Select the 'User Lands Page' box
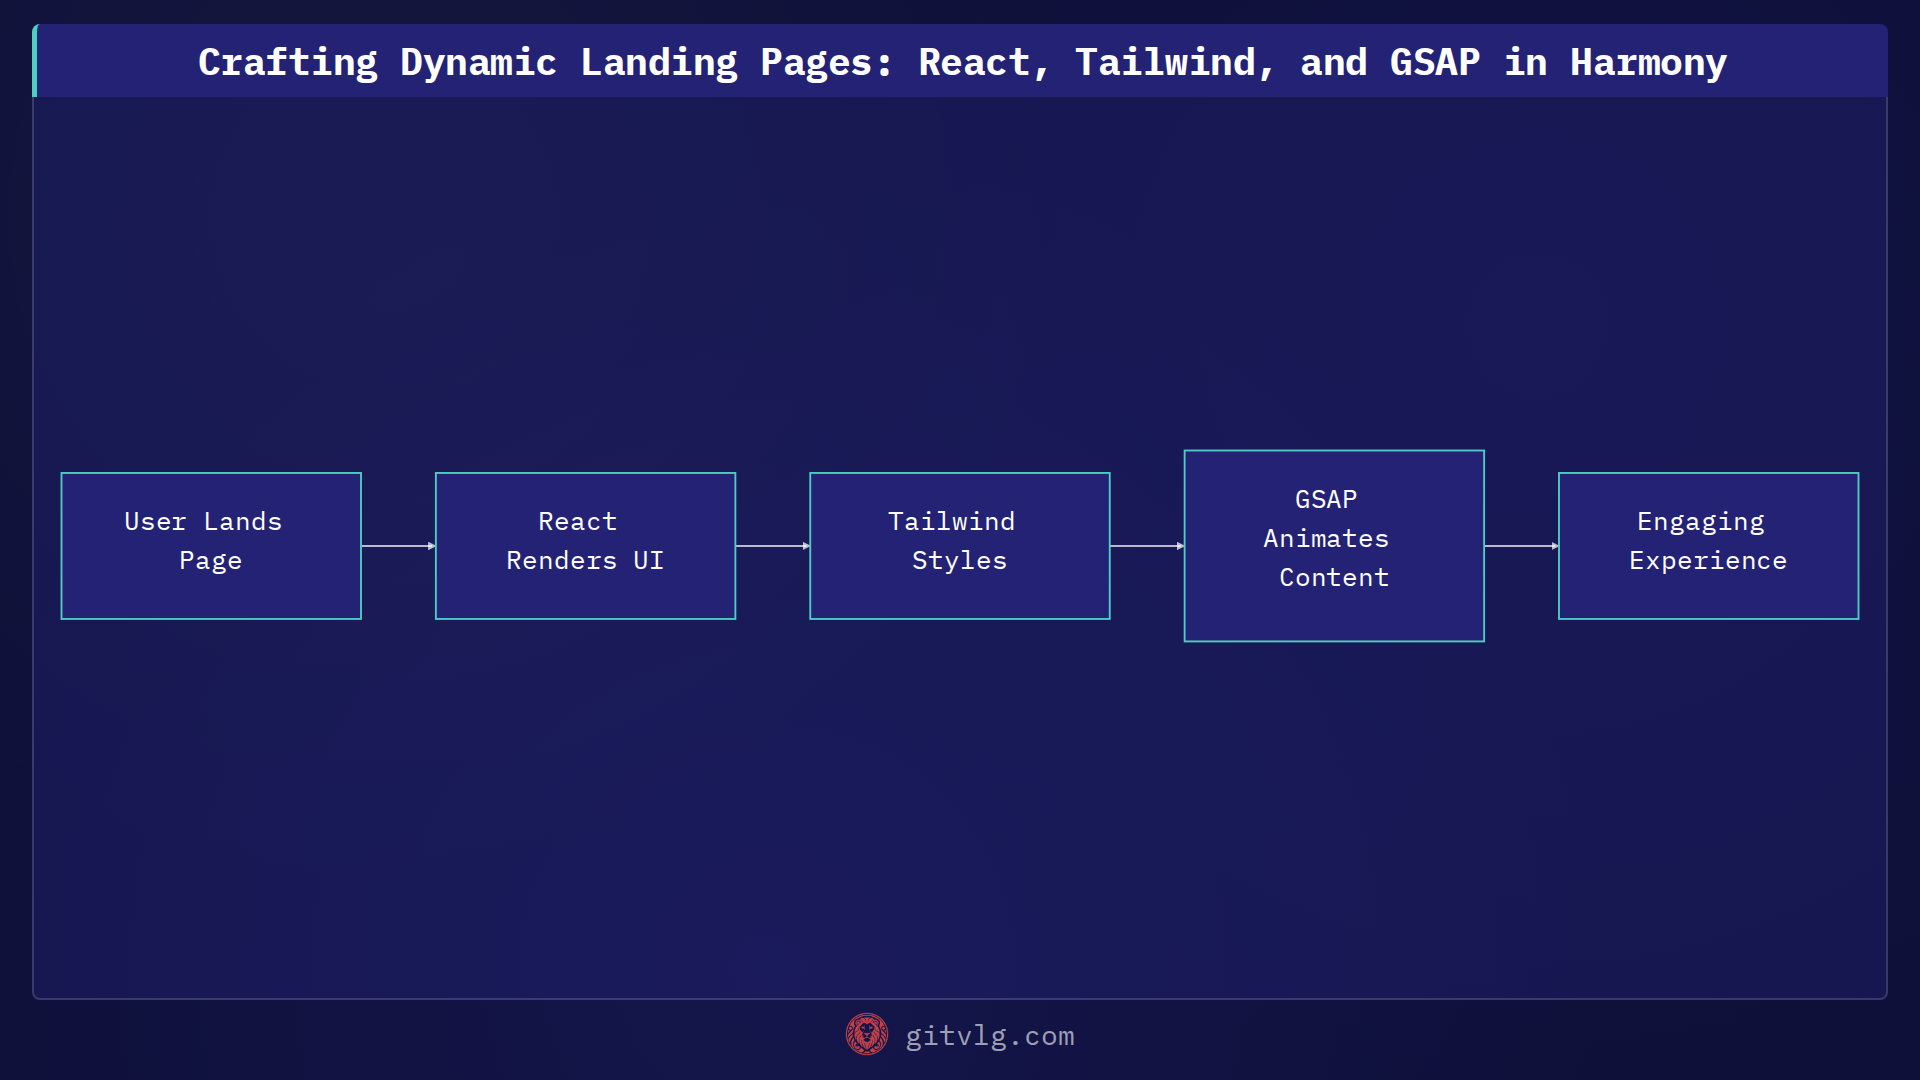The height and width of the screenshot is (1080, 1920). point(211,546)
